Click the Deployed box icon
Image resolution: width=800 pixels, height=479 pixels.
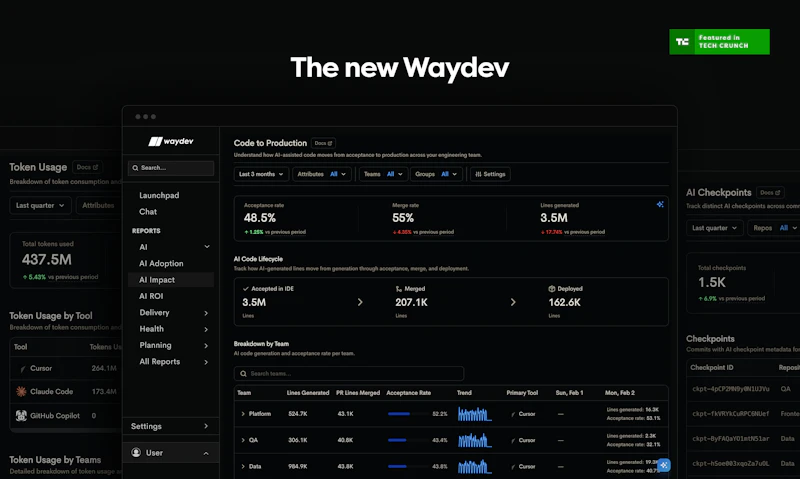[x=552, y=289]
